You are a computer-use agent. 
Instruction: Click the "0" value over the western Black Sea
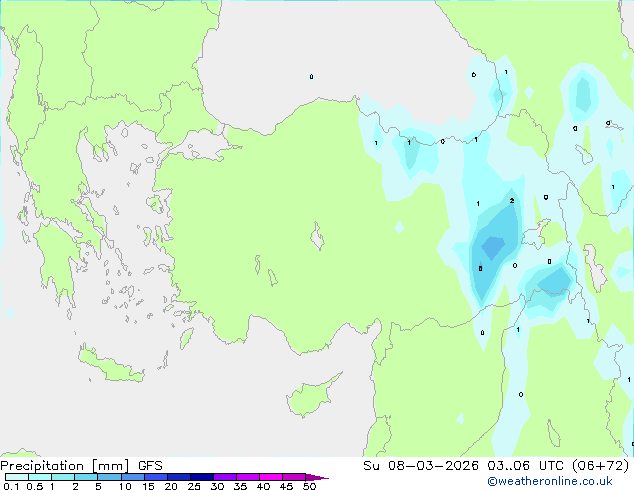[311, 76]
